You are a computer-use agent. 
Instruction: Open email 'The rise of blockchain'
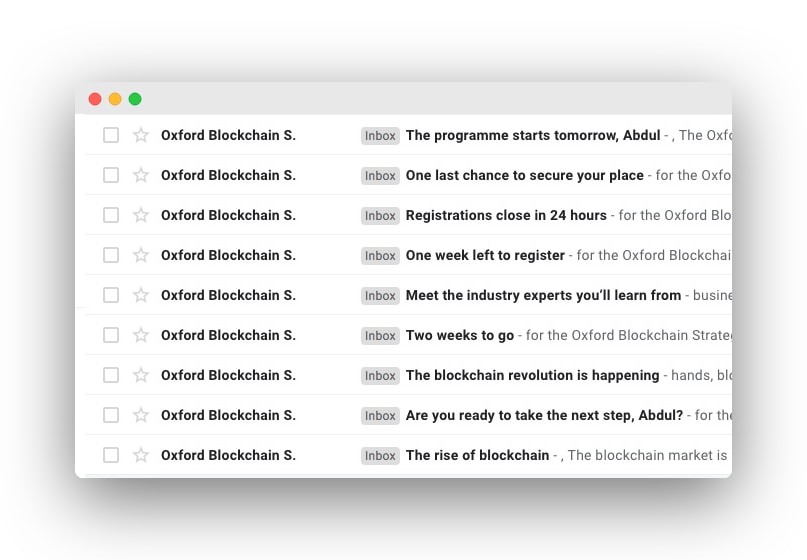[x=477, y=456]
